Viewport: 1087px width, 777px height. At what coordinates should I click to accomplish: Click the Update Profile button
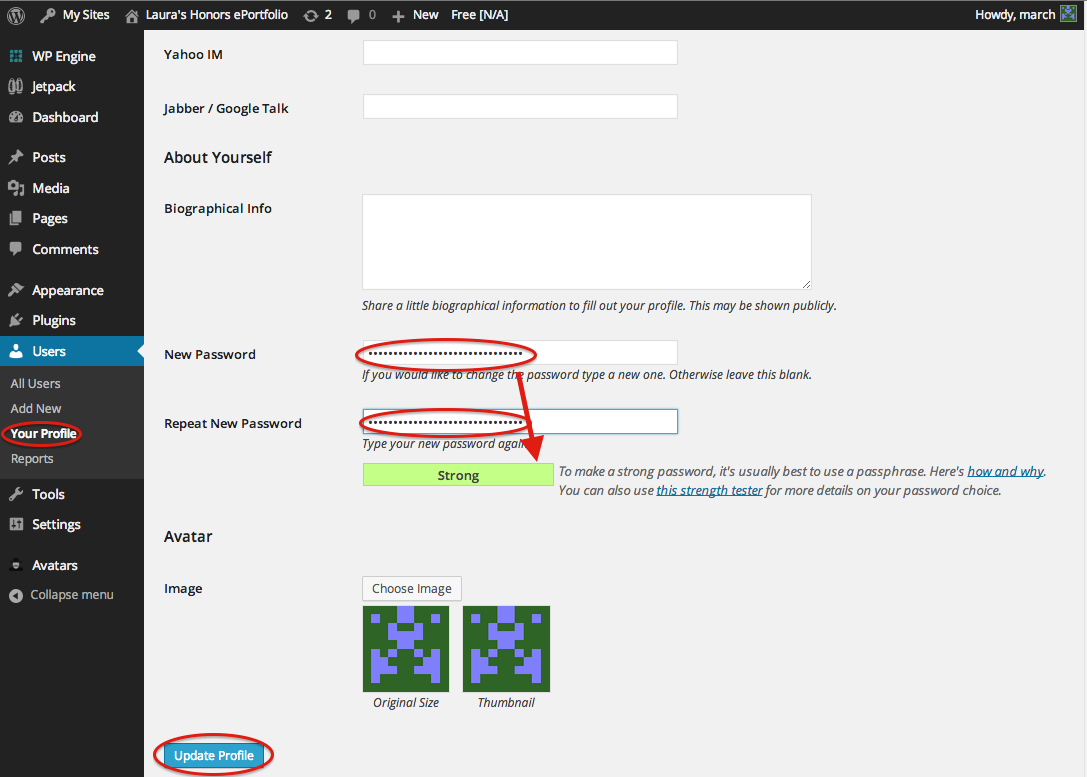213,755
